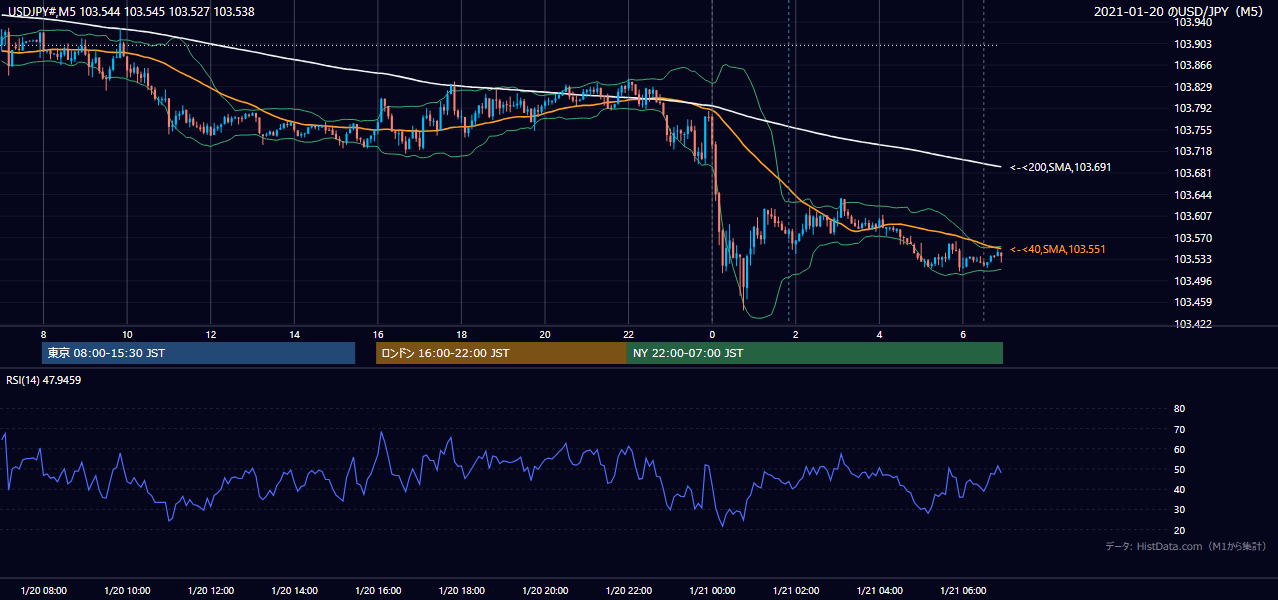Click time label 1/21 02:00
Viewport: 1278px width, 600px height.
[x=795, y=591]
